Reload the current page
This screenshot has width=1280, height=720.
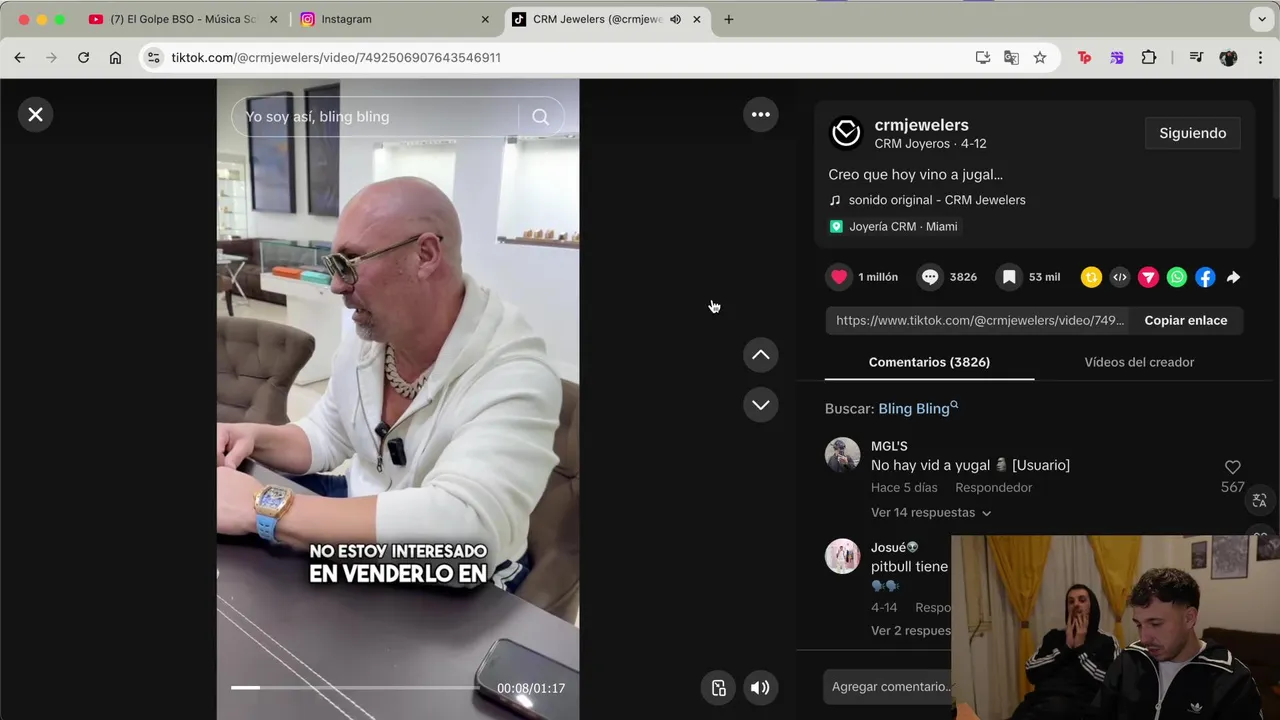[83, 58]
